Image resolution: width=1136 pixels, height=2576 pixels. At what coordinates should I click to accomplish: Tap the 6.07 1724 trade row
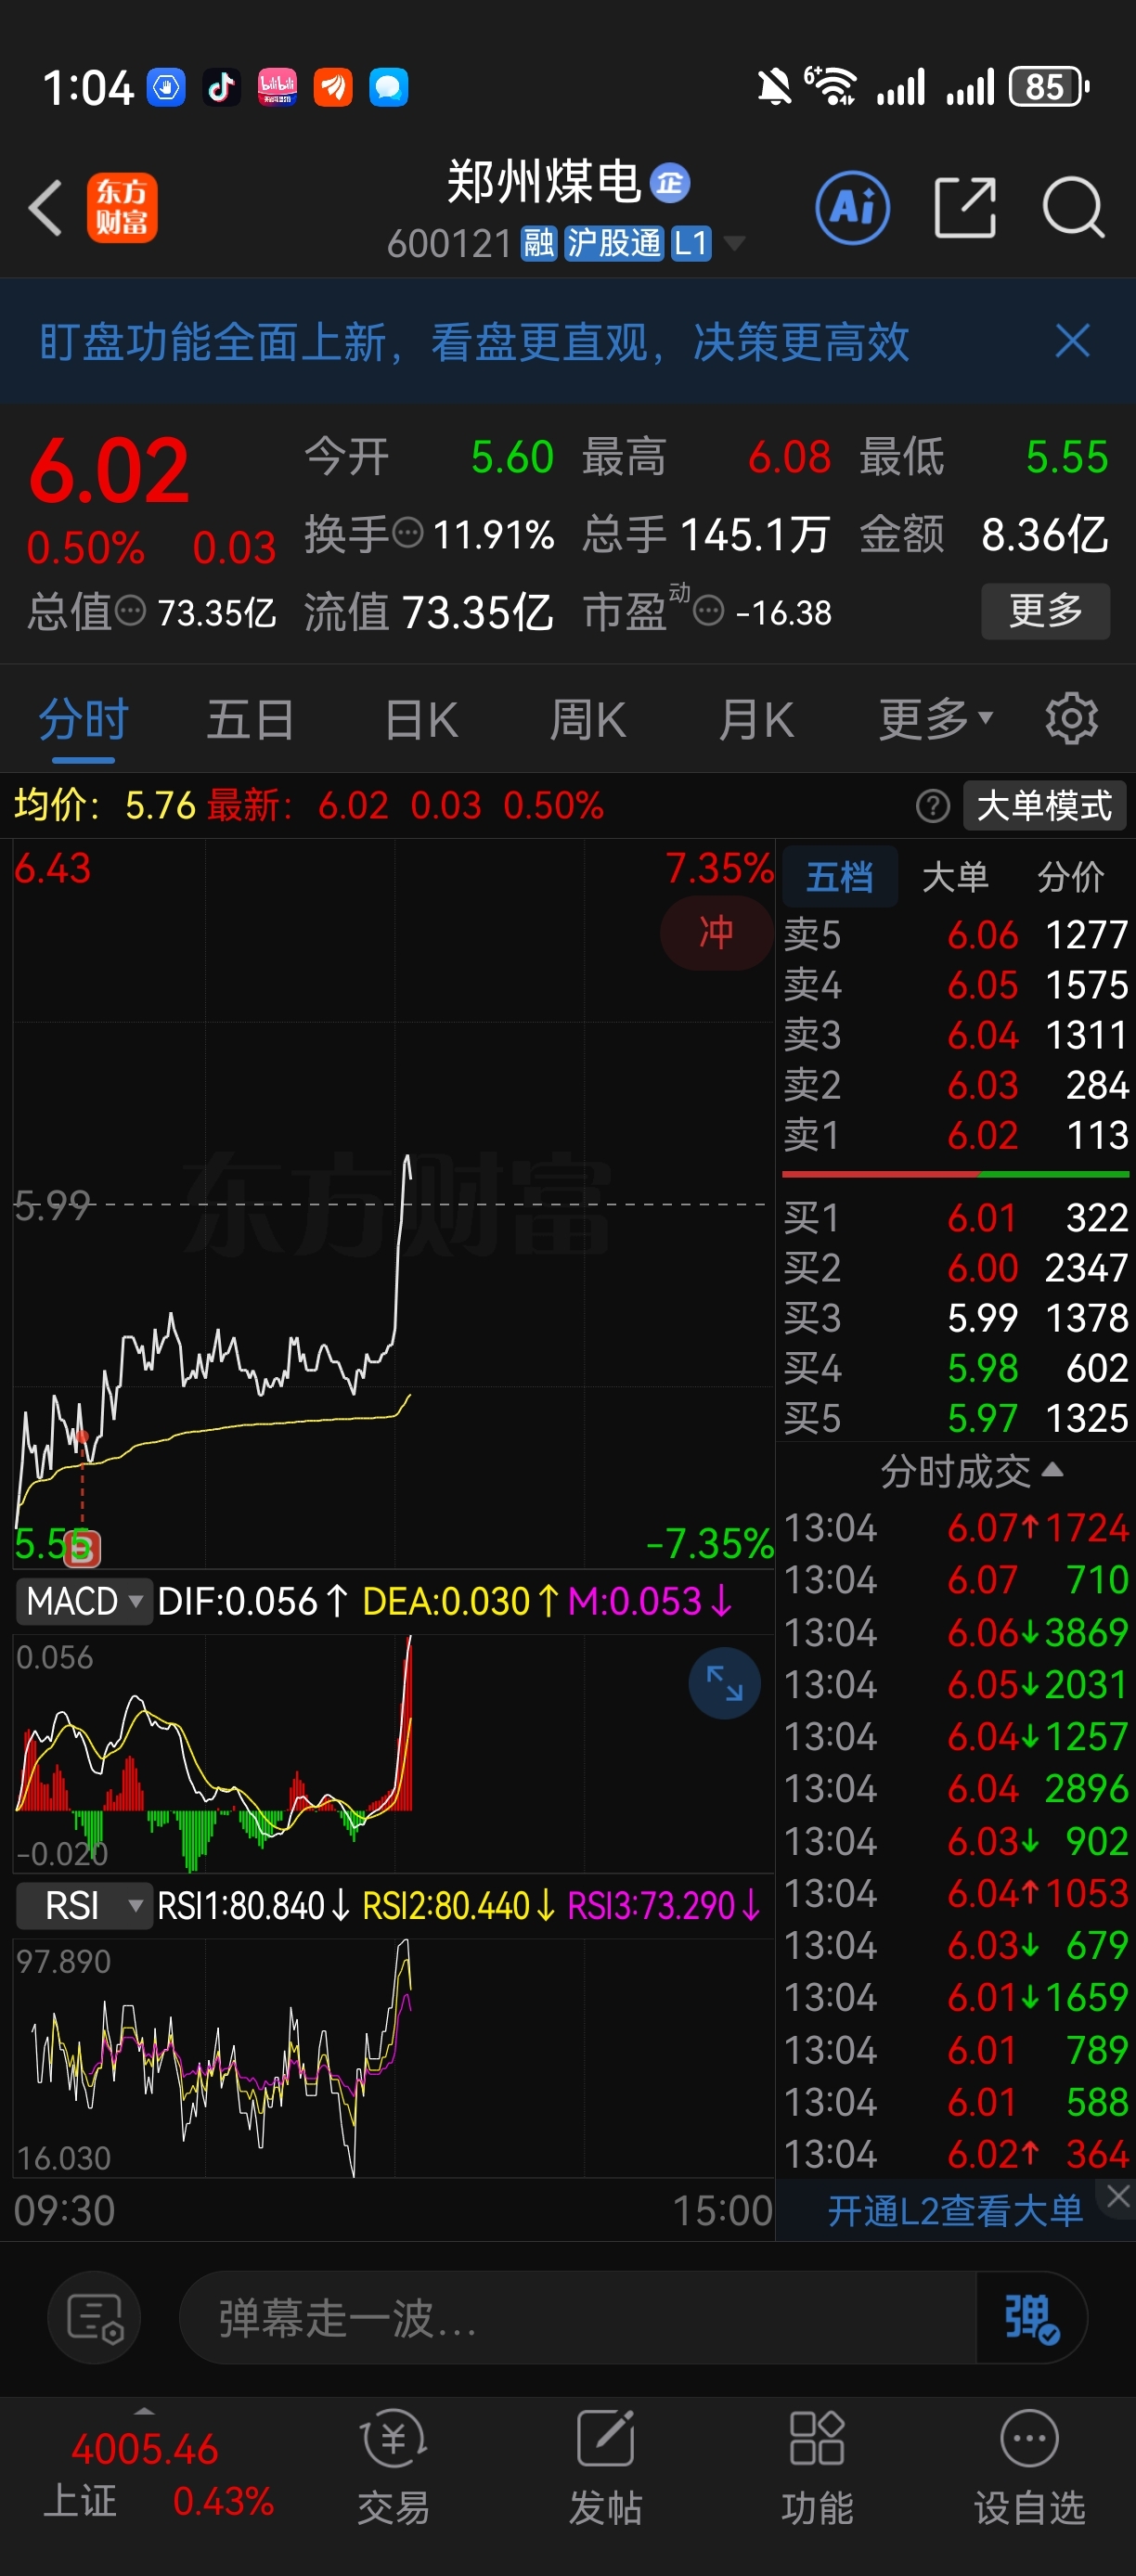(956, 1528)
